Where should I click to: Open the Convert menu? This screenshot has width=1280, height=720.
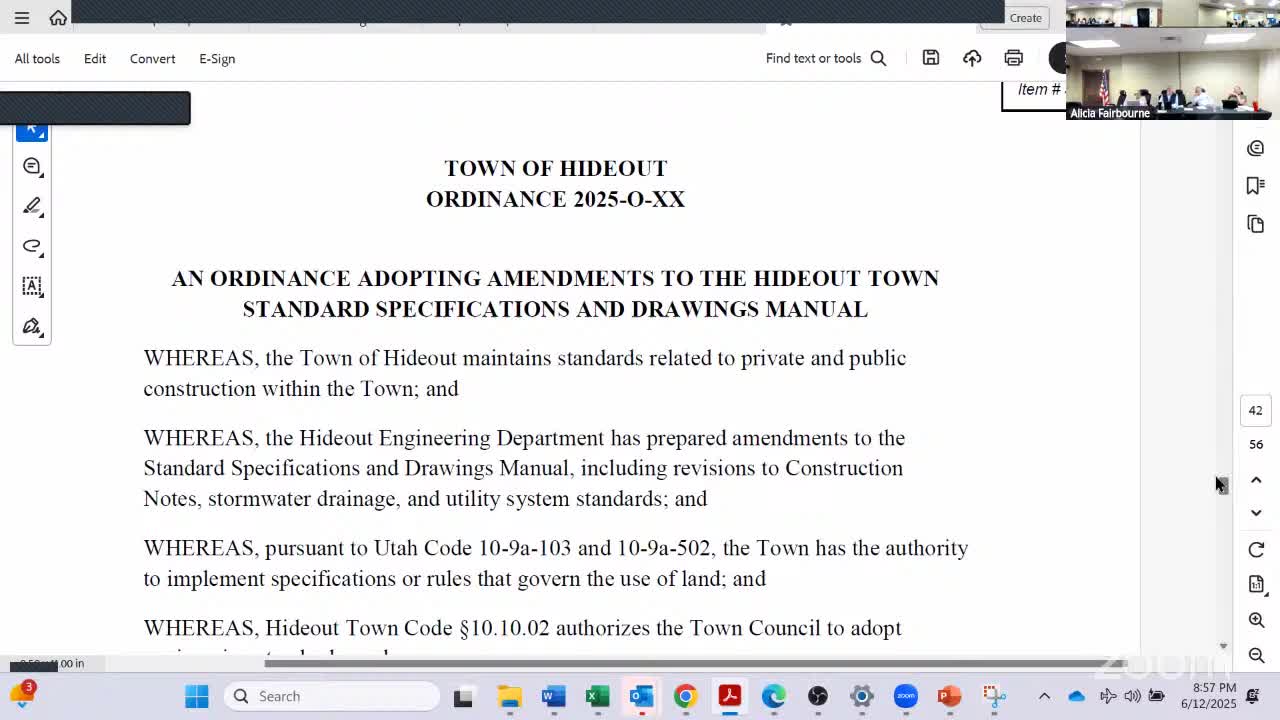tap(152, 58)
